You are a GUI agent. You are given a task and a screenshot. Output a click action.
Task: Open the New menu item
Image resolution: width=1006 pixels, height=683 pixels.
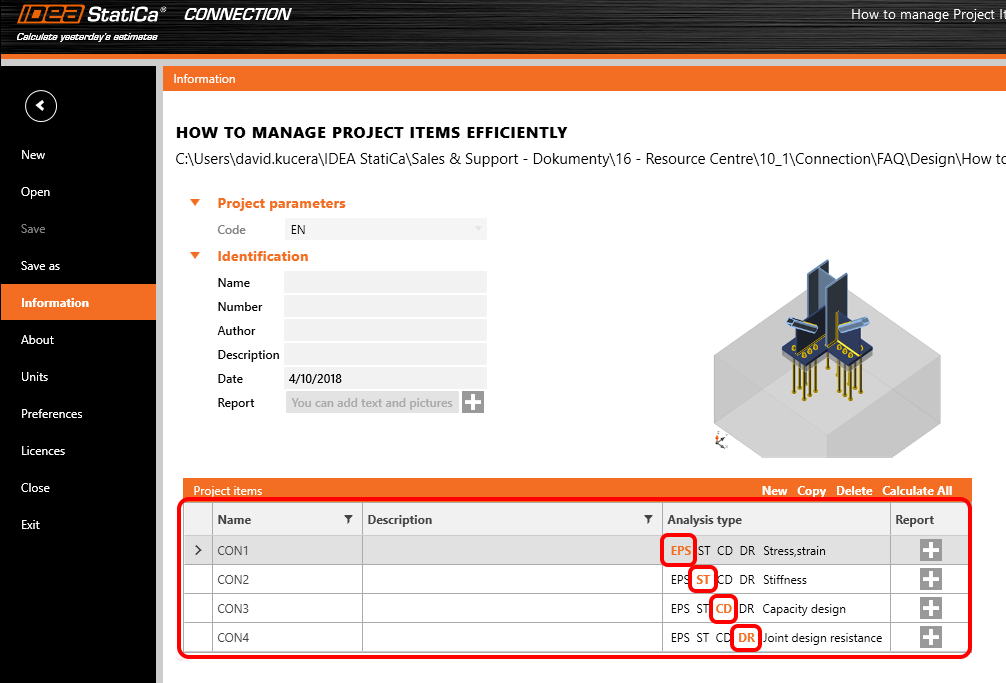pos(33,155)
